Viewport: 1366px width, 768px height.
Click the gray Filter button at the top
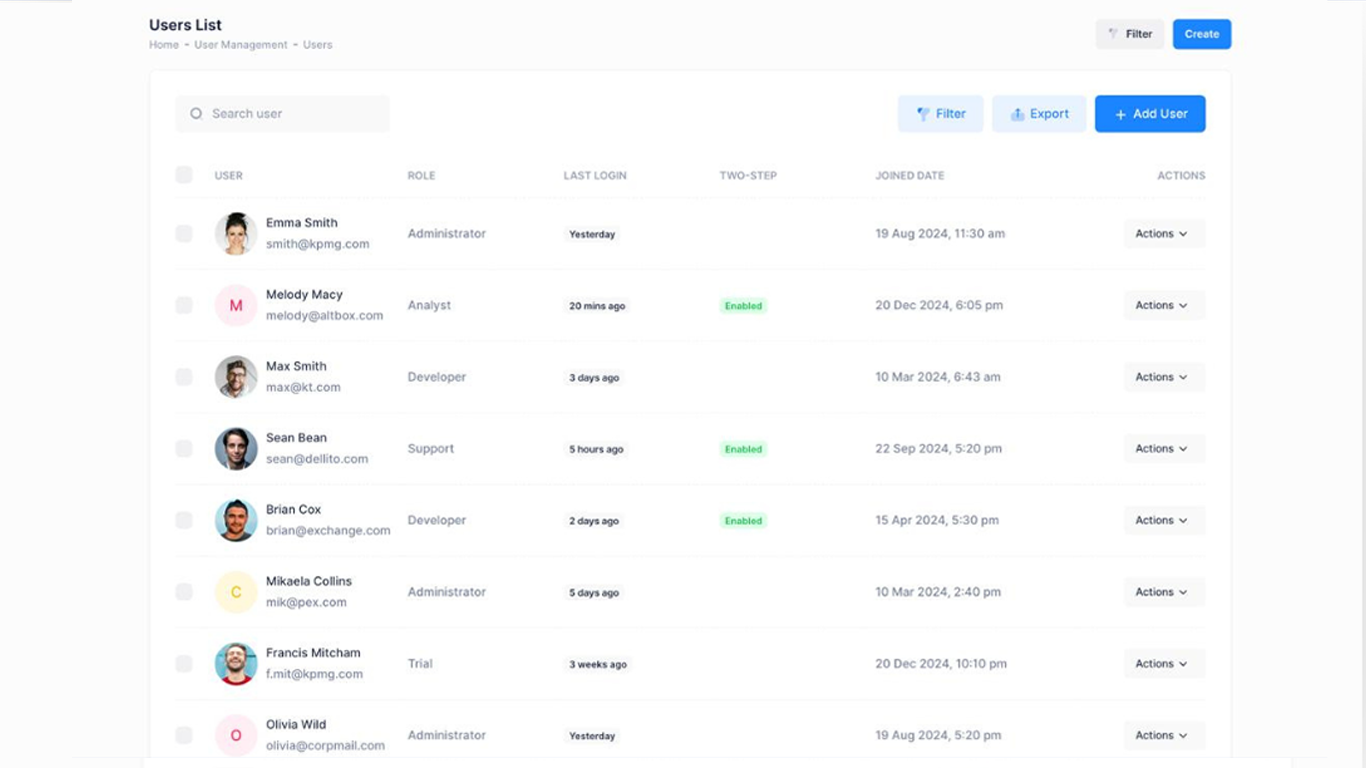pyautogui.click(x=1130, y=34)
